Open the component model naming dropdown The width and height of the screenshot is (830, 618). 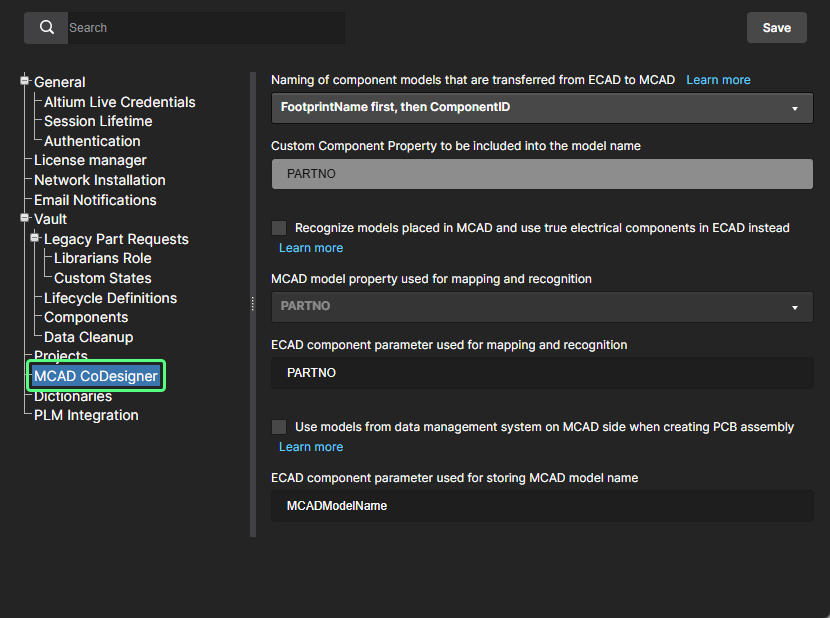pos(542,107)
